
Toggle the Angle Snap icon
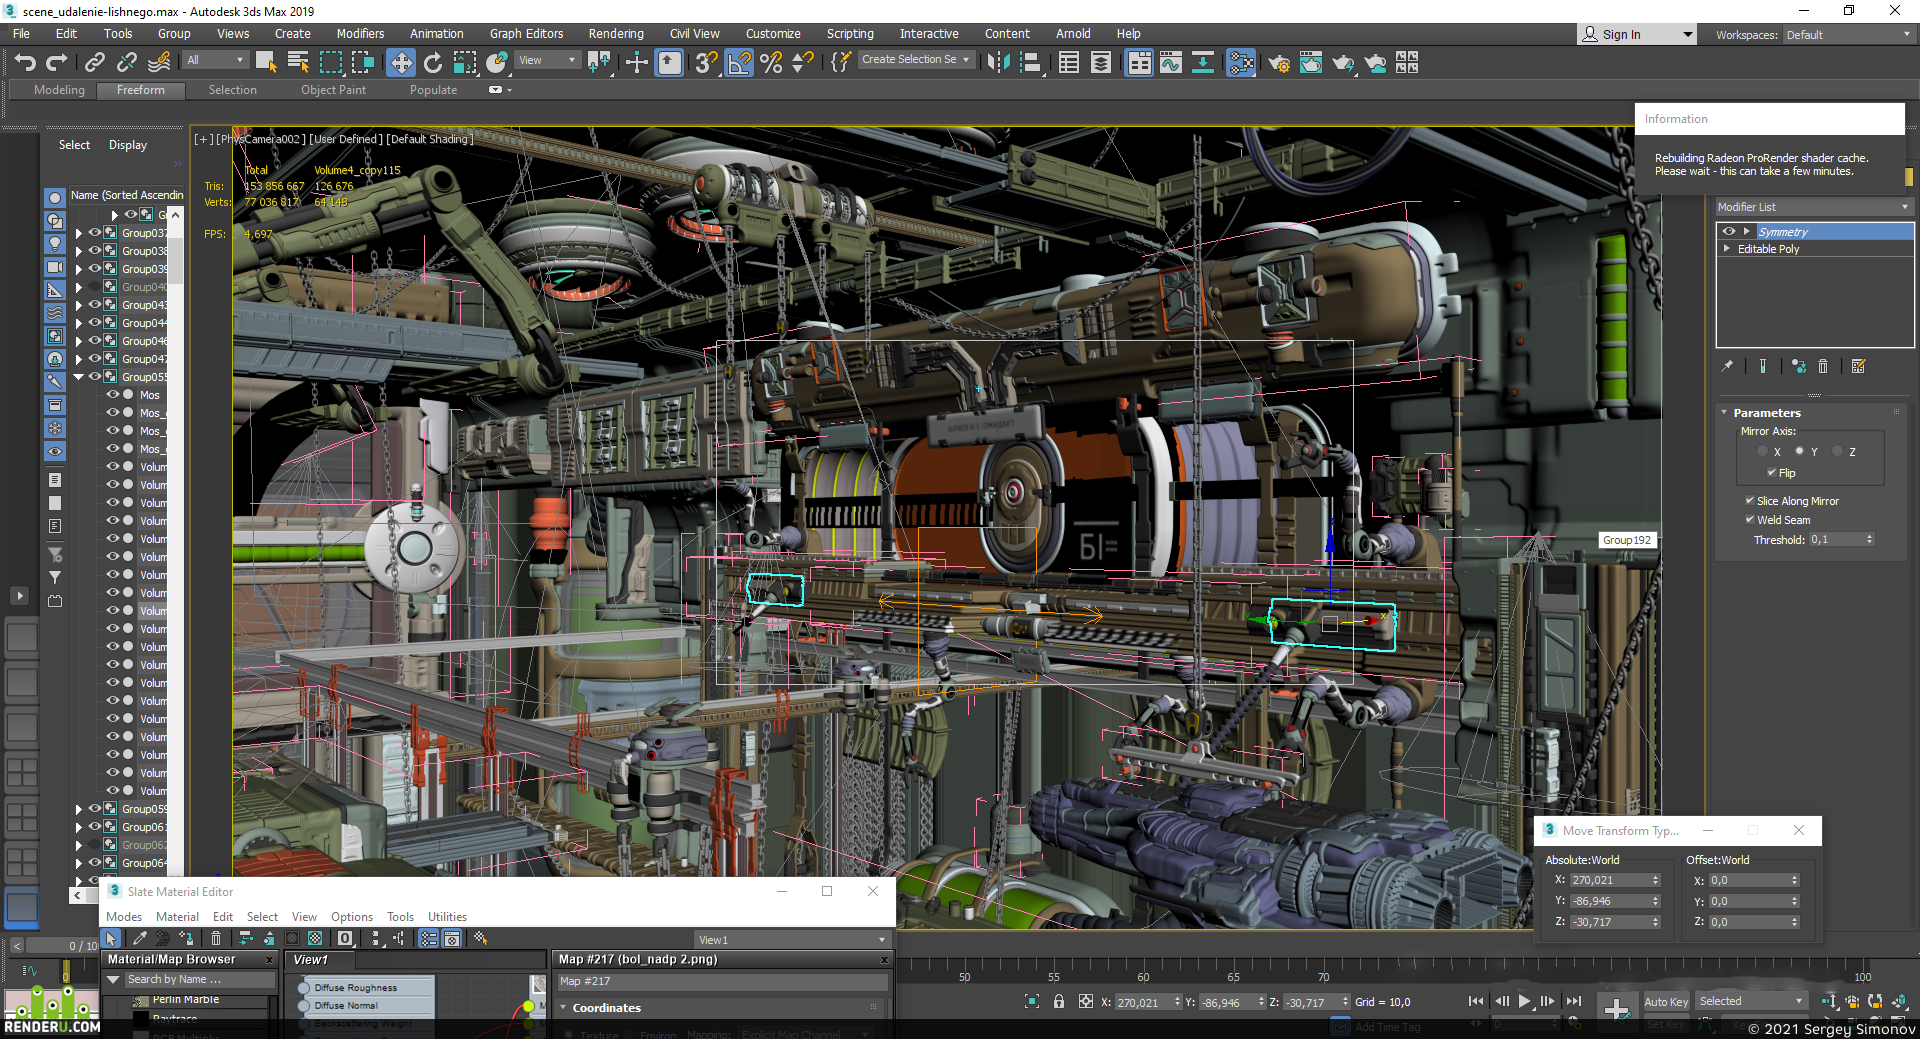tap(739, 63)
